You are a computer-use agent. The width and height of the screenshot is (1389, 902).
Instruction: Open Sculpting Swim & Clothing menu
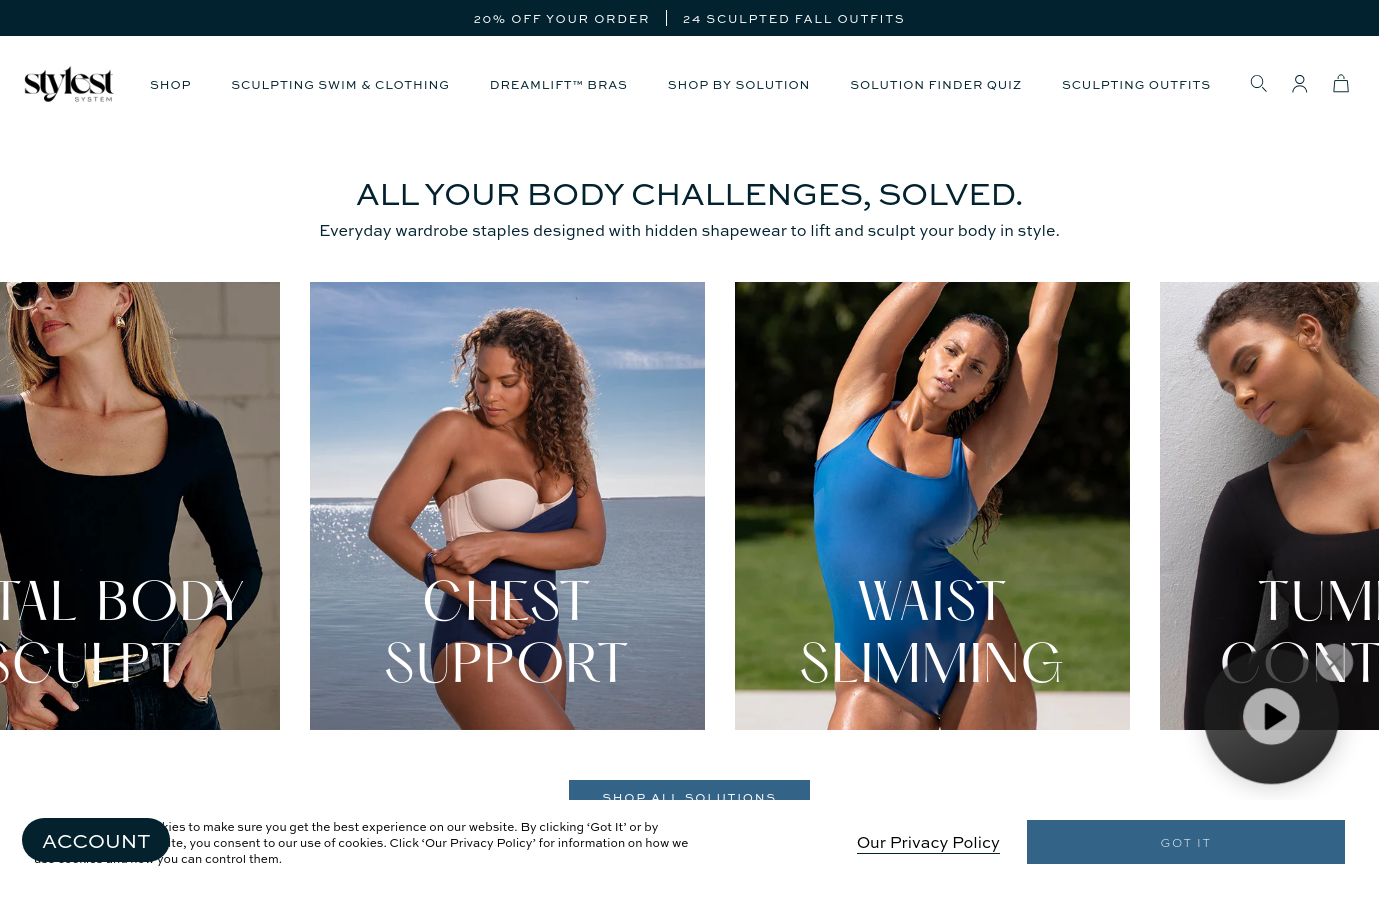340,85
